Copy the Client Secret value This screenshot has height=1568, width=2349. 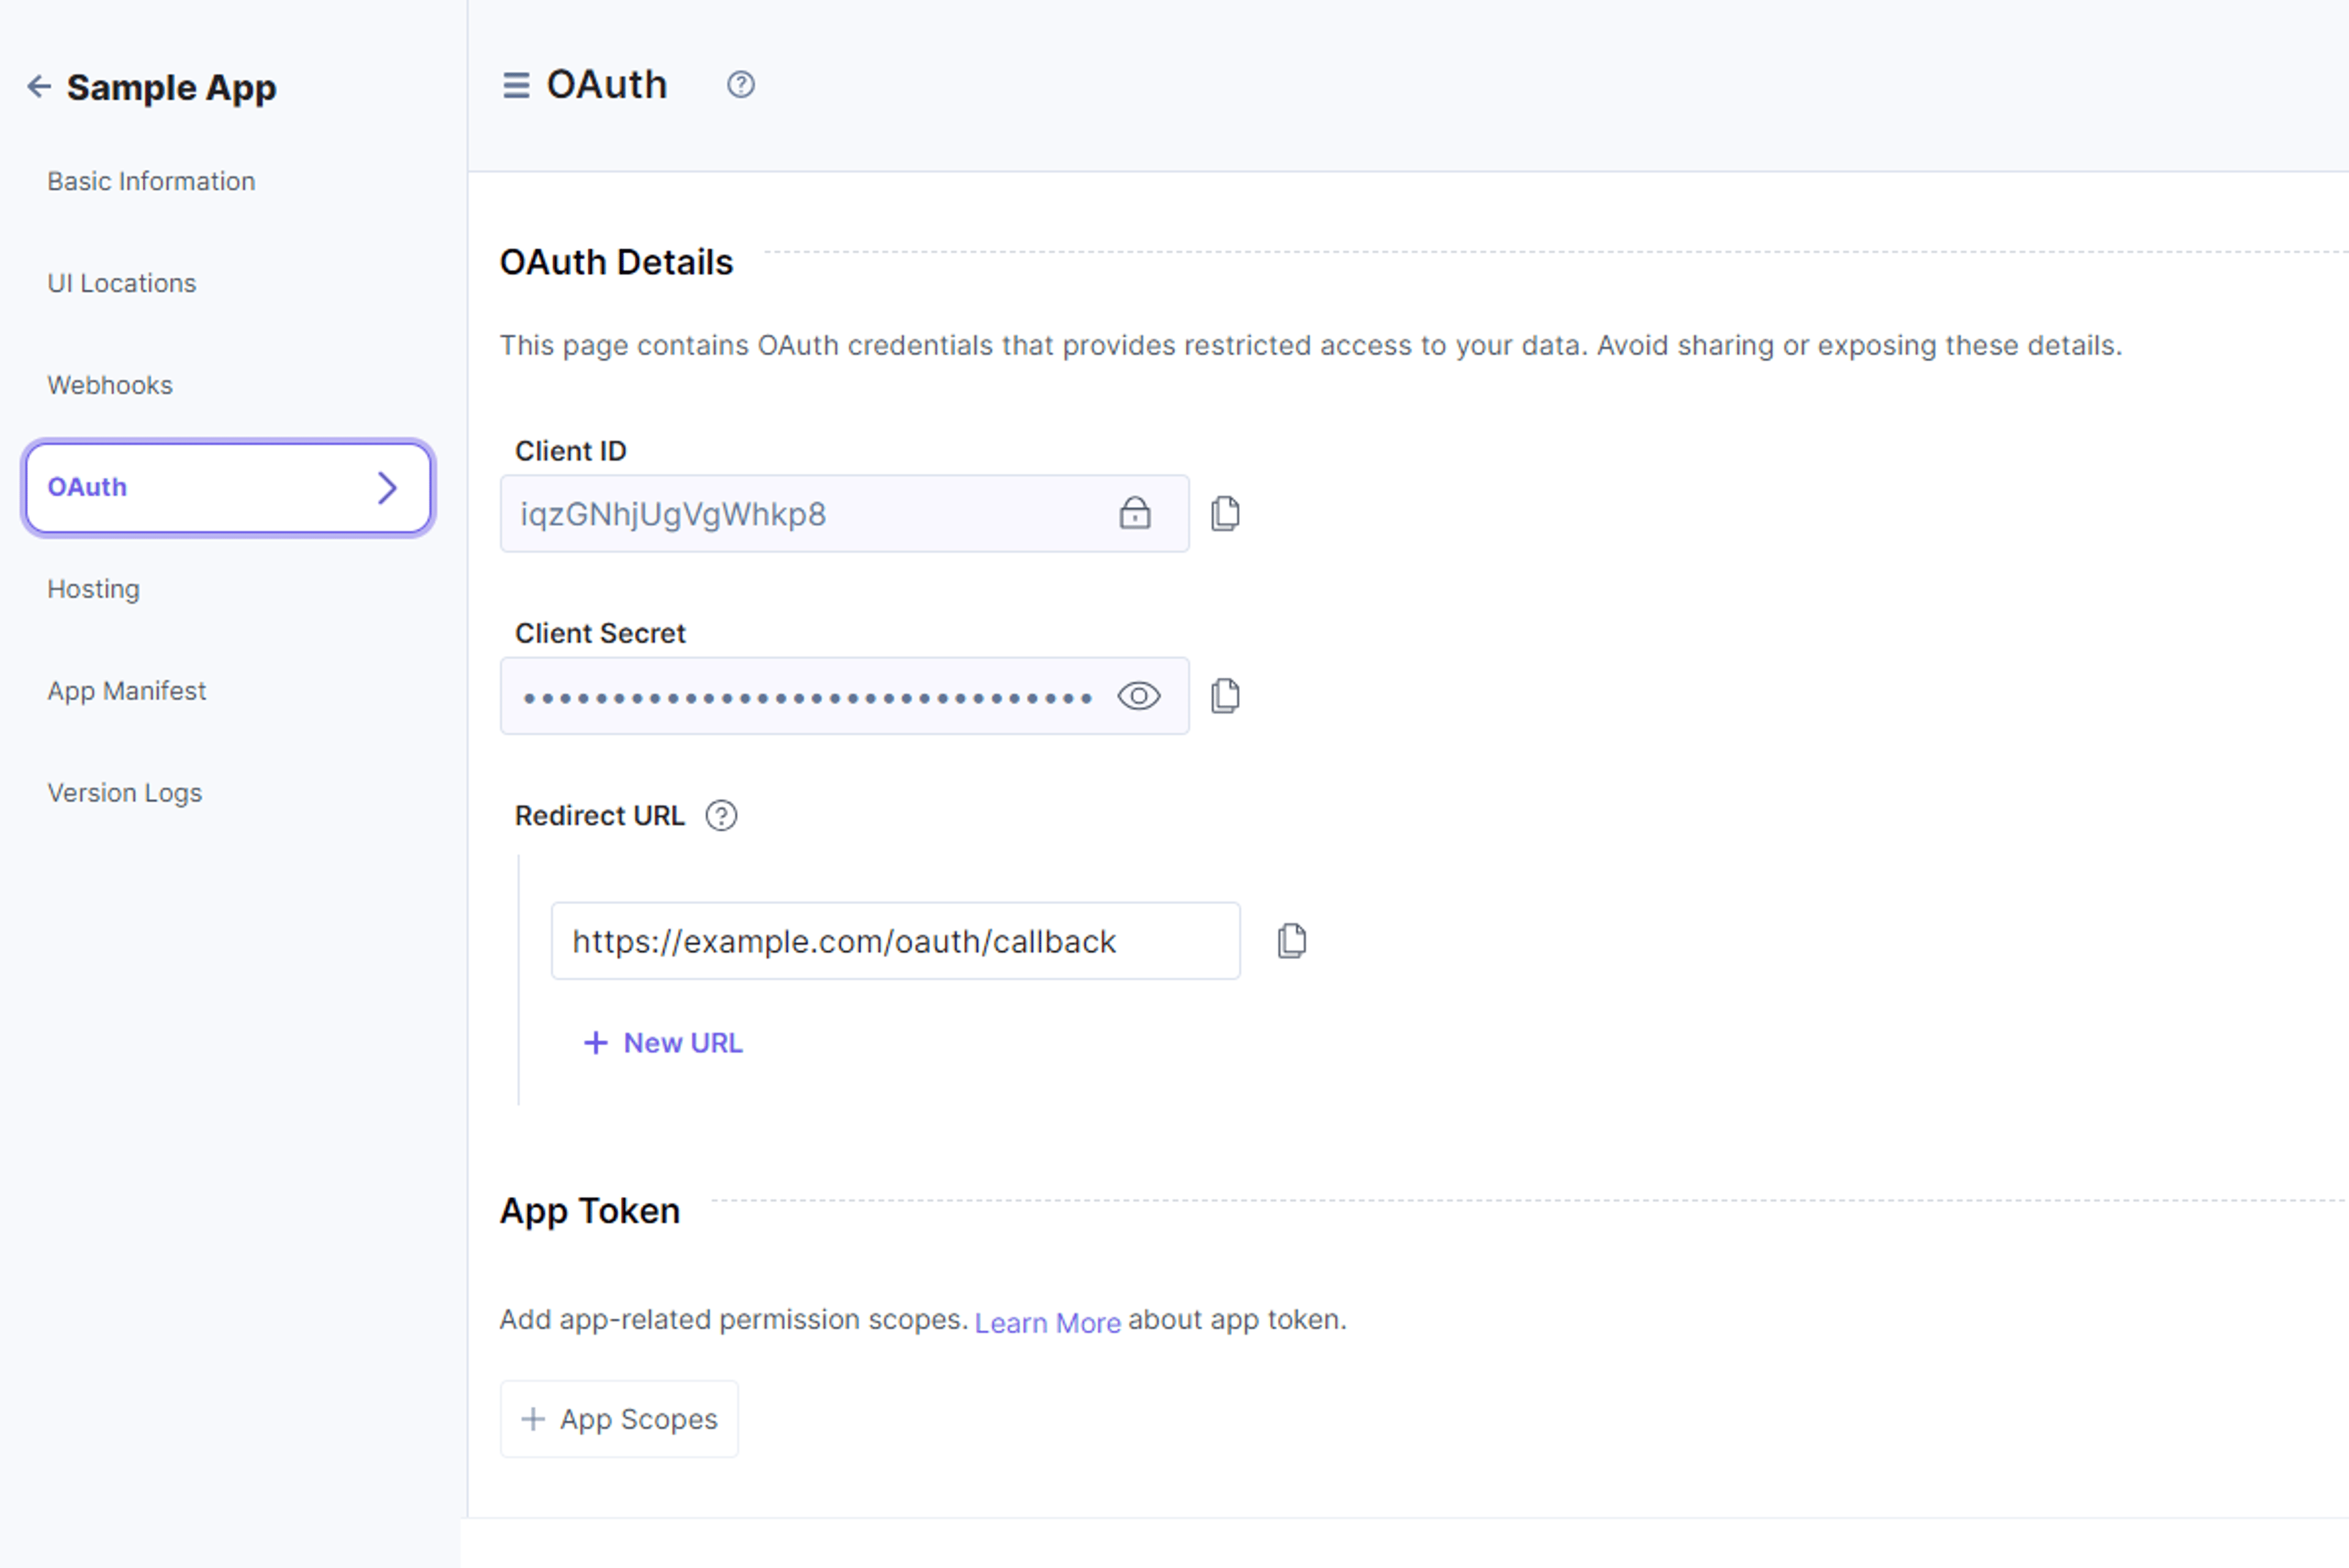pos(1225,696)
